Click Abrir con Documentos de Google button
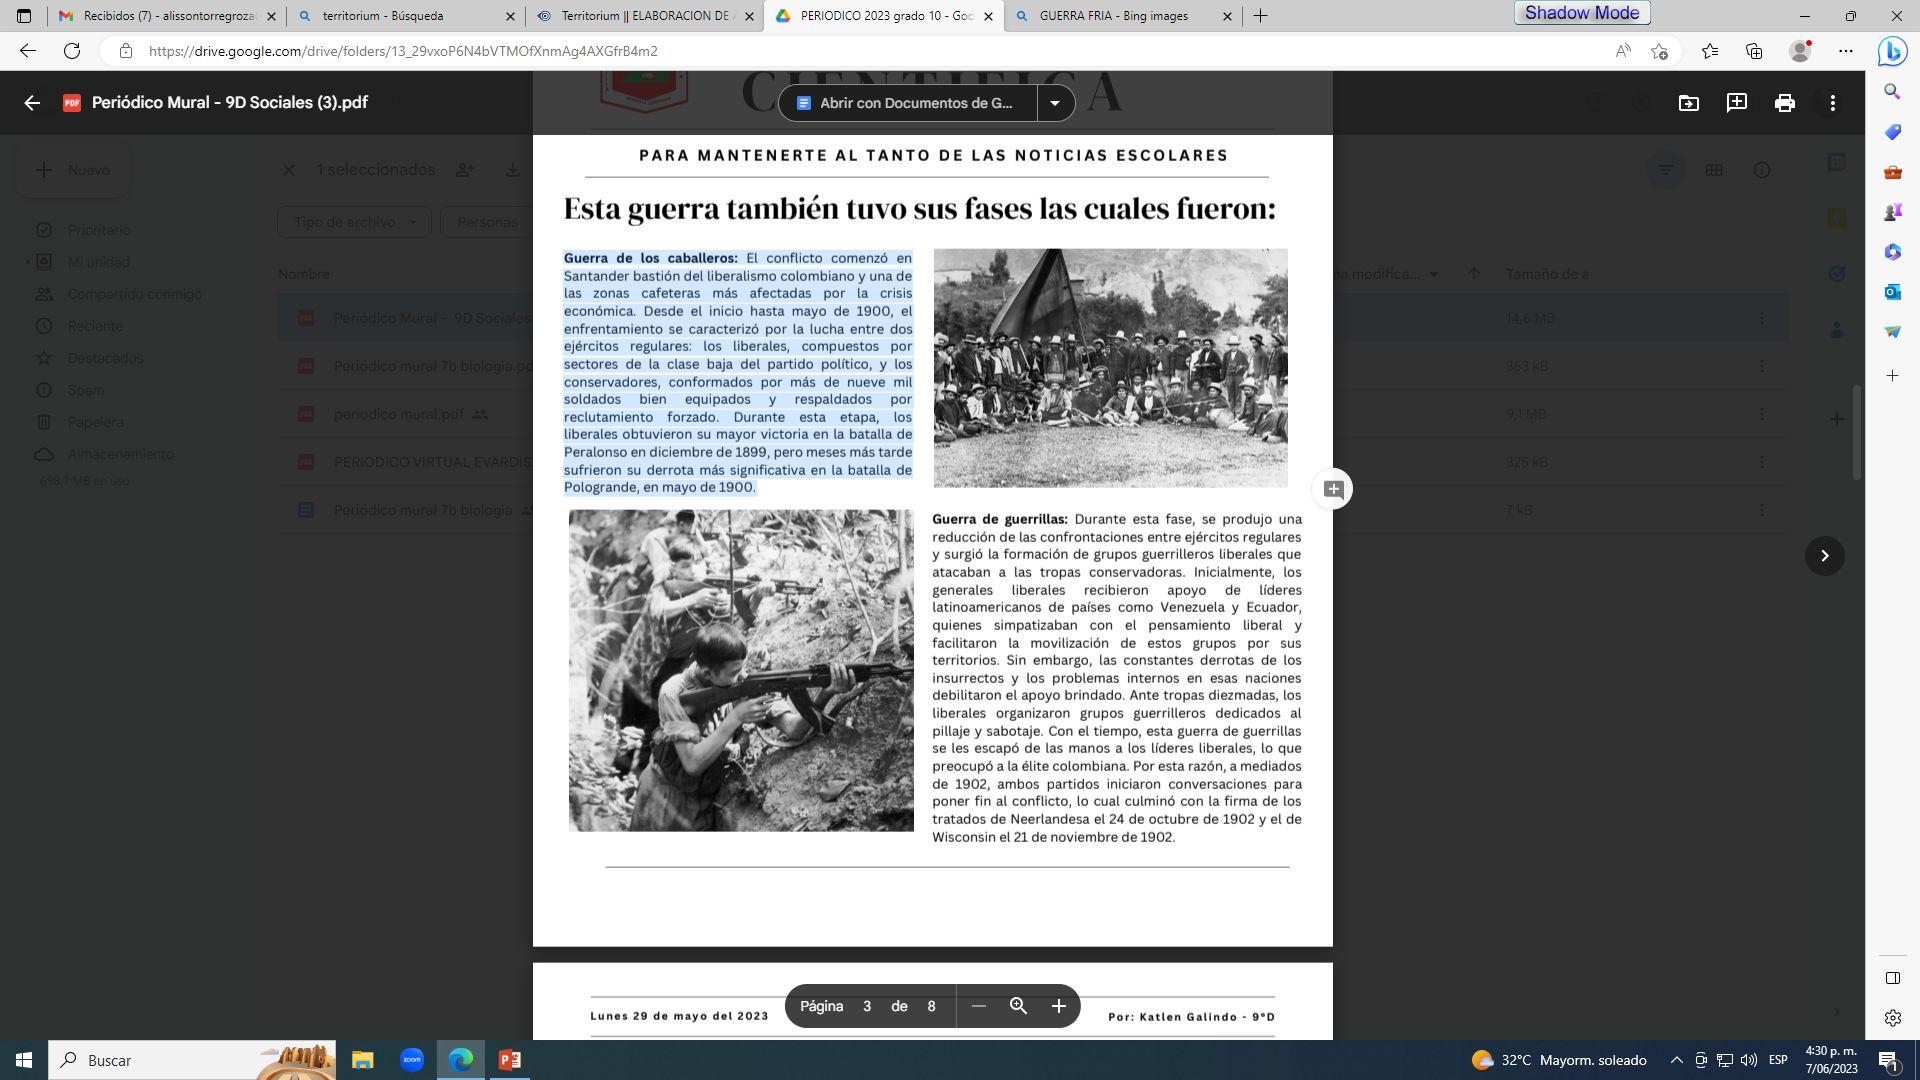The height and width of the screenshot is (1080, 1920). click(907, 103)
